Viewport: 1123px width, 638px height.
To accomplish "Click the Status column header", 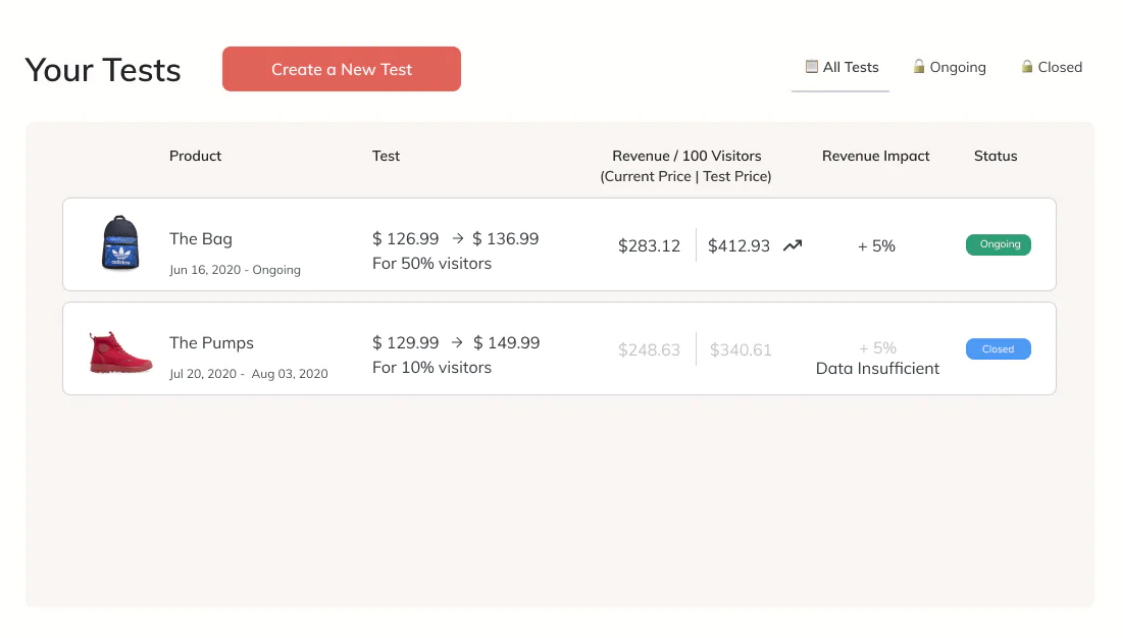I will pyautogui.click(x=996, y=155).
